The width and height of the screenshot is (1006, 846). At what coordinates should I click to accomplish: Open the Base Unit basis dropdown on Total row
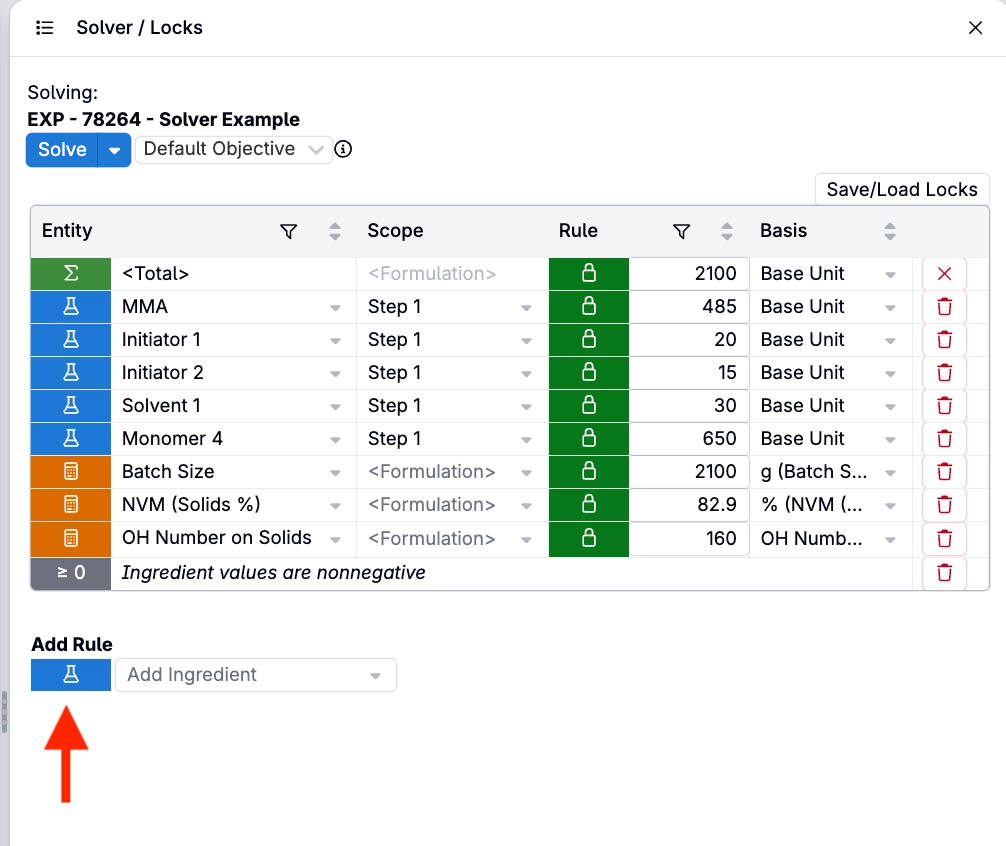(890, 275)
